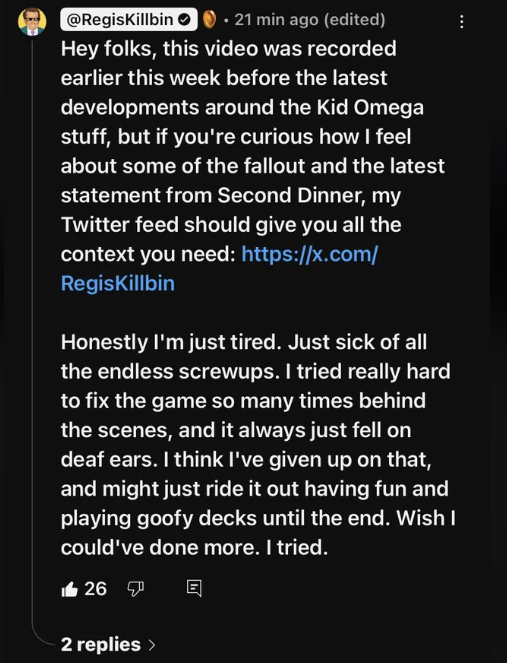Click the gold member badge icon

click(x=209, y=19)
